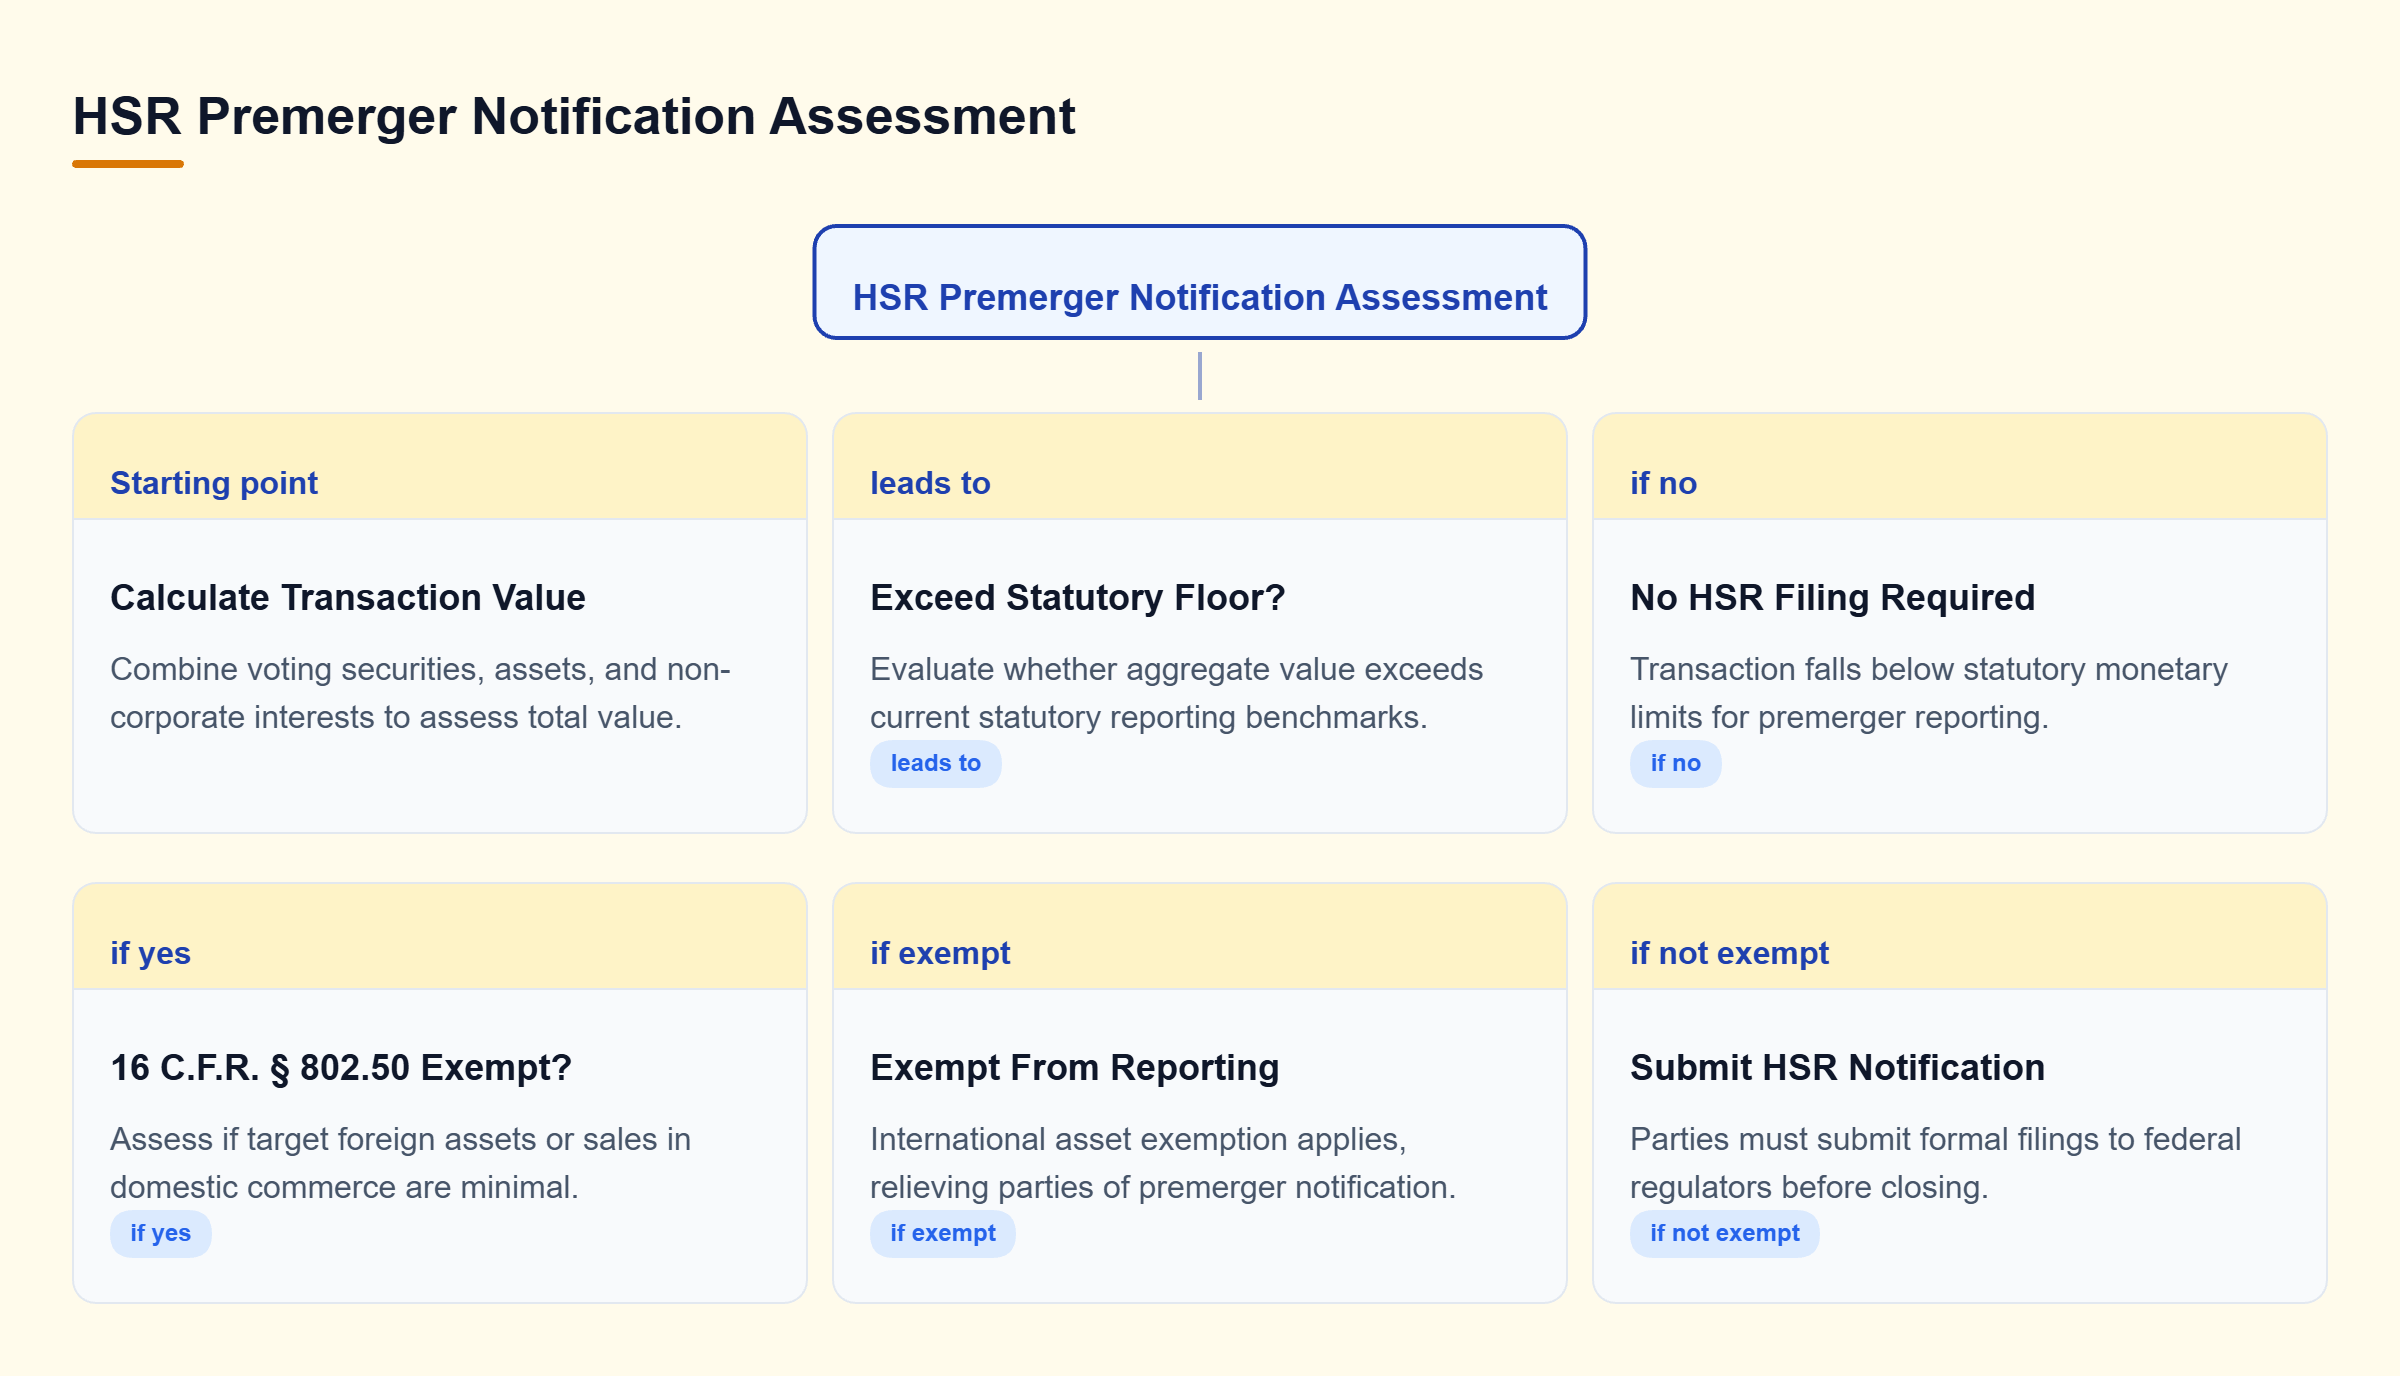This screenshot has width=2400, height=1376.
Task: Select the 'if exempt' pill badge
Action: coord(942,1233)
